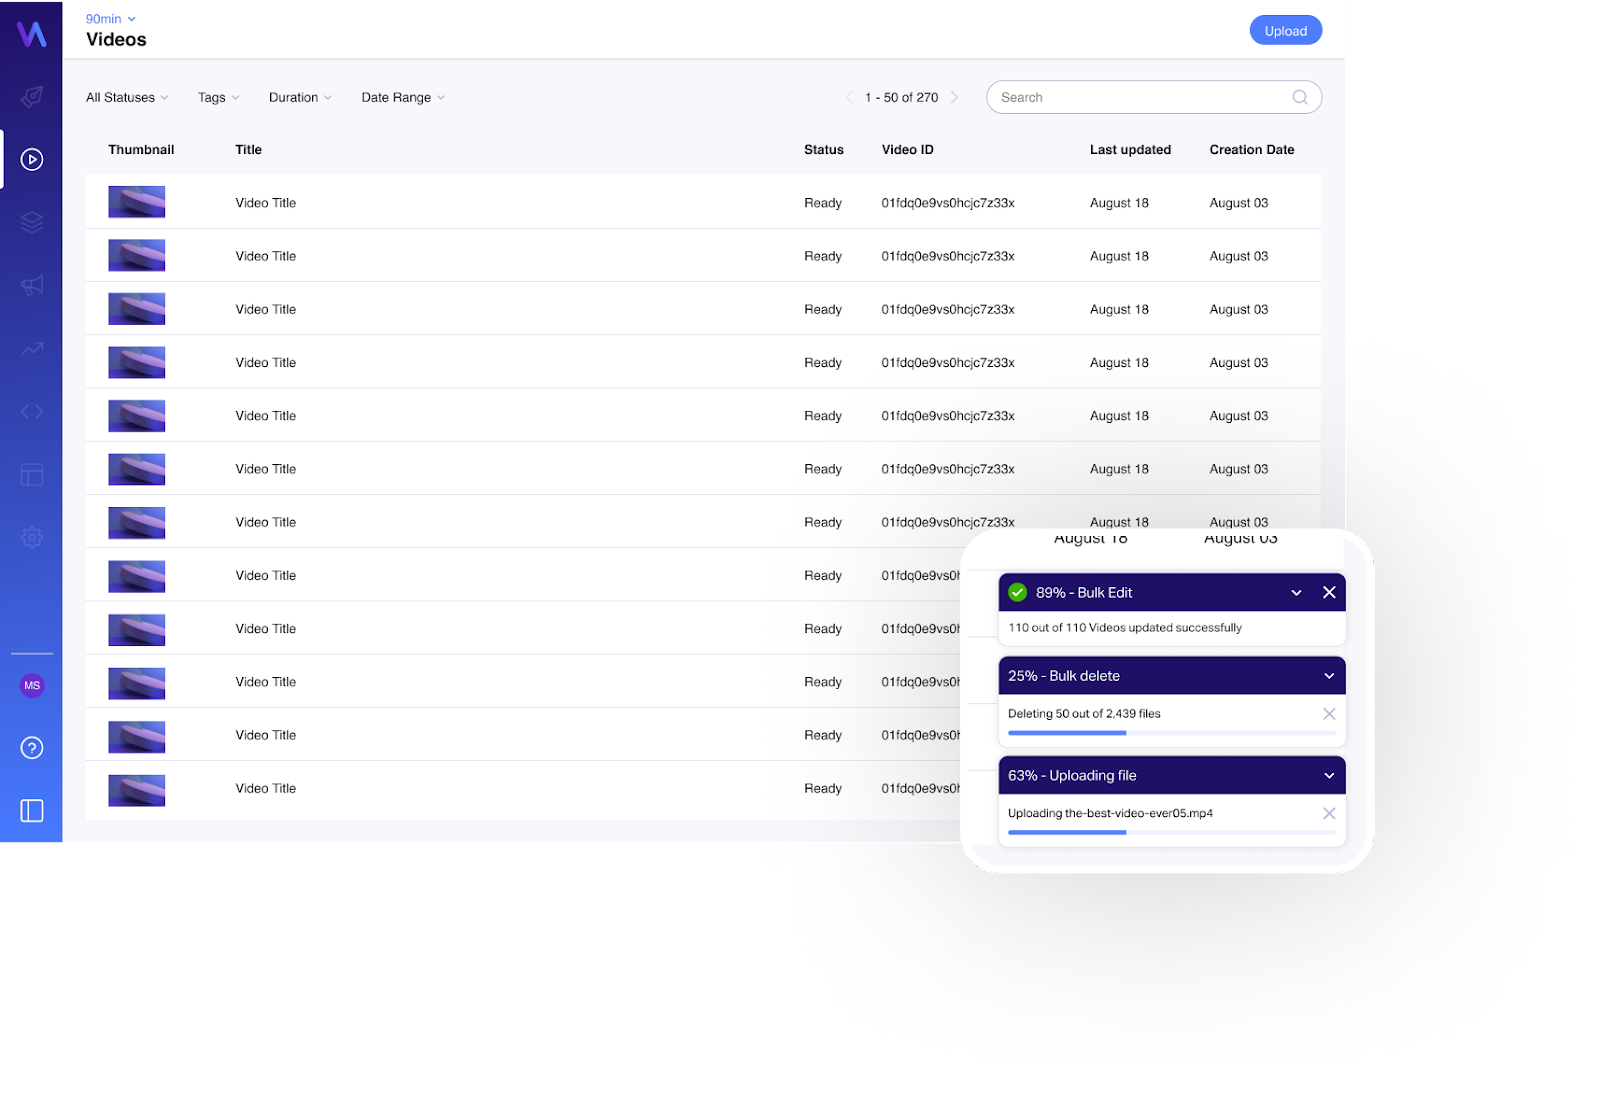Open the megaphone announcements icon
1600x1099 pixels.
click(x=32, y=285)
